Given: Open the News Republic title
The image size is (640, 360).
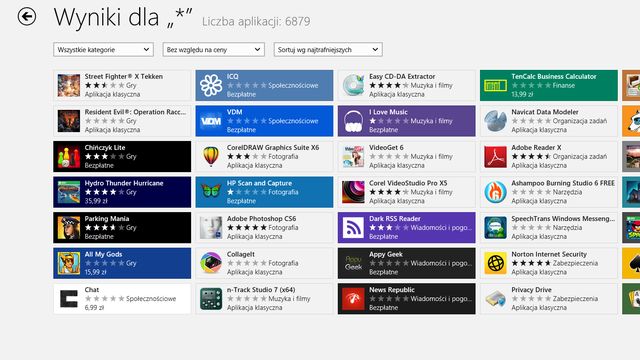Looking at the screenshot, I should click(x=392, y=289).
